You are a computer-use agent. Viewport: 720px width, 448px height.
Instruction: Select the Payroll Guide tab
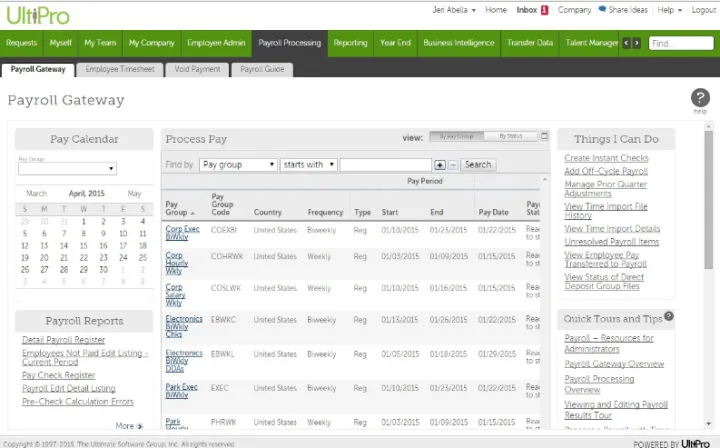click(x=262, y=70)
